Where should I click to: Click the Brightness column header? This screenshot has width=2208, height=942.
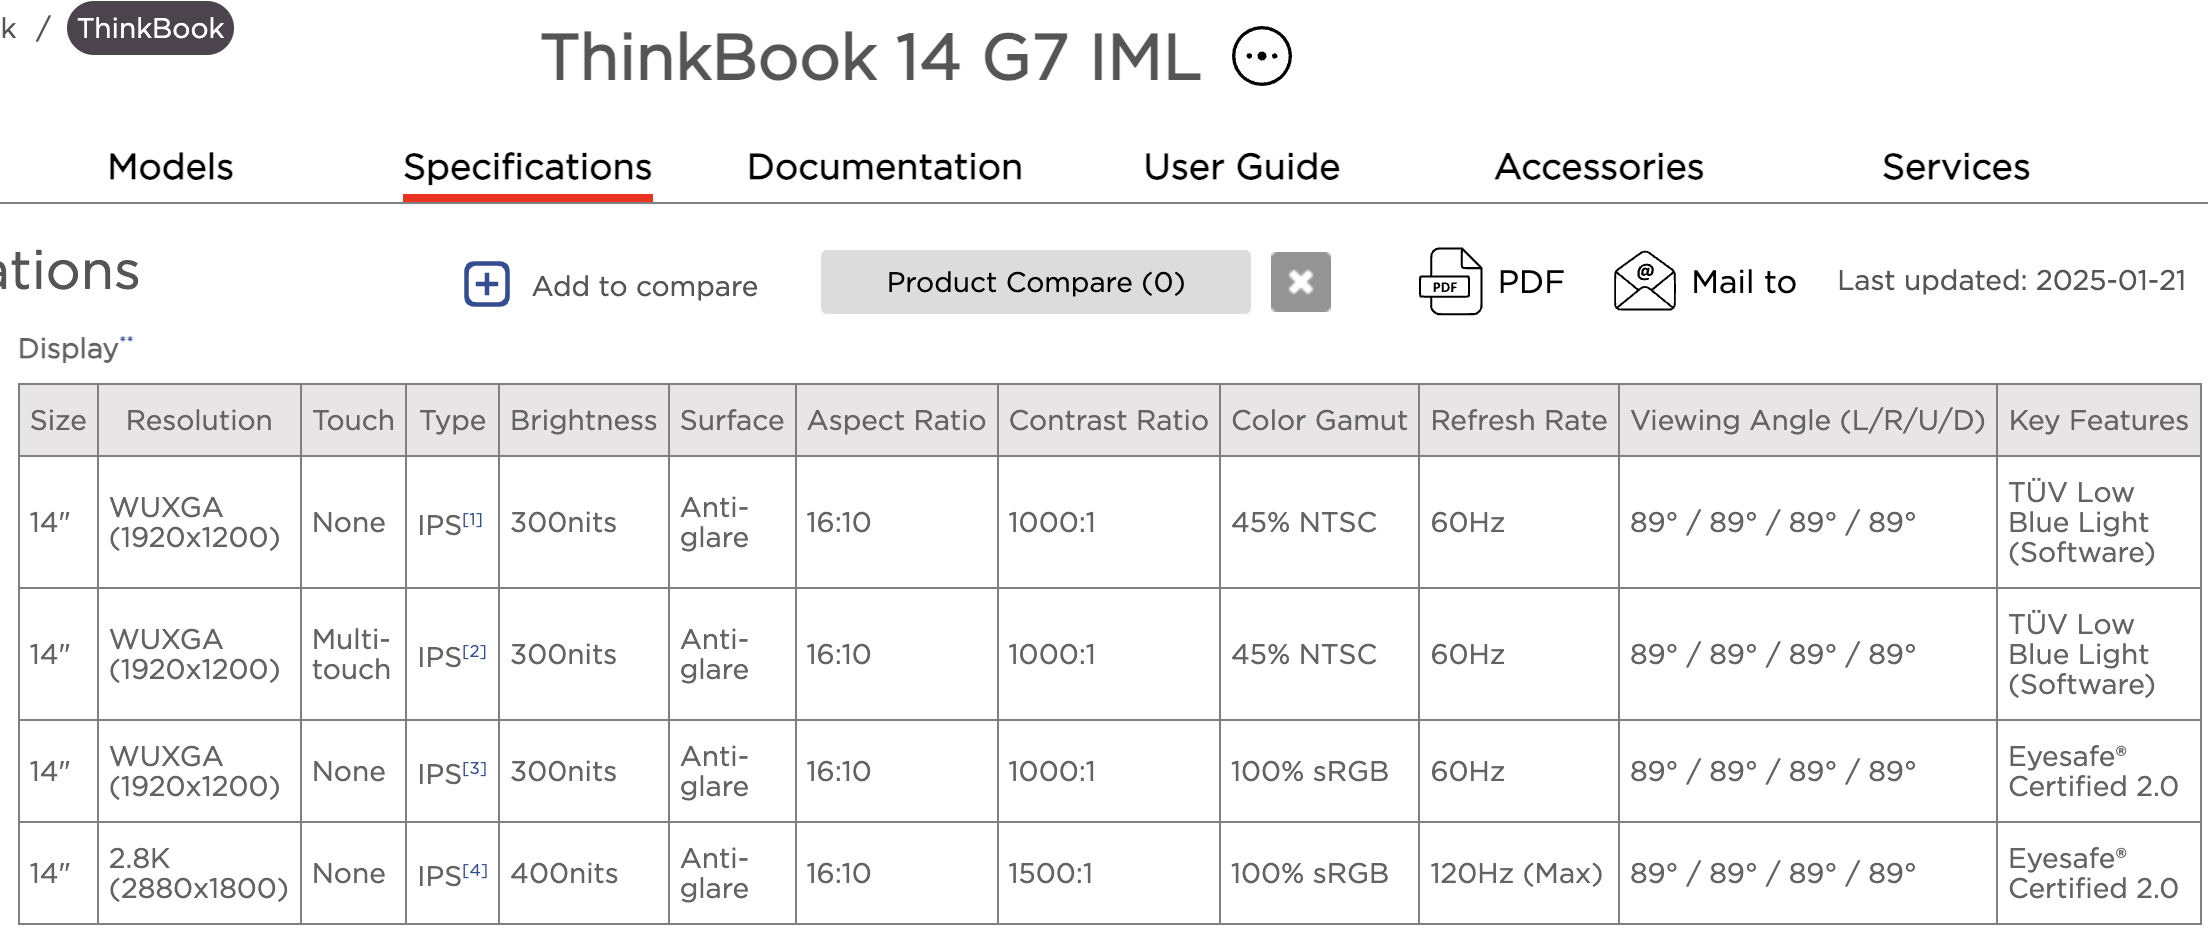pos(583,420)
